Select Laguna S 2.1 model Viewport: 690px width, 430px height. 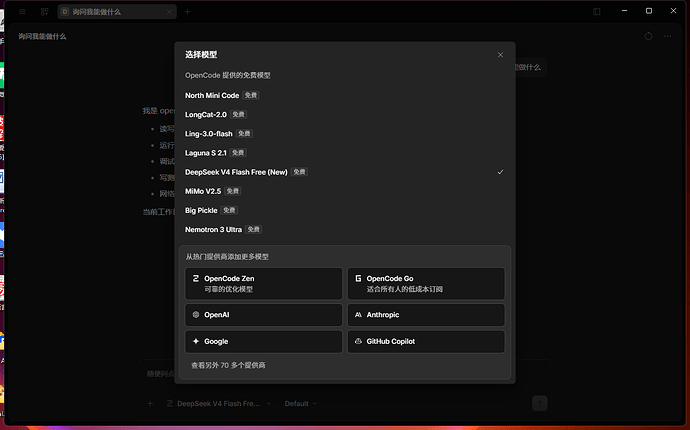pos(345,153)
